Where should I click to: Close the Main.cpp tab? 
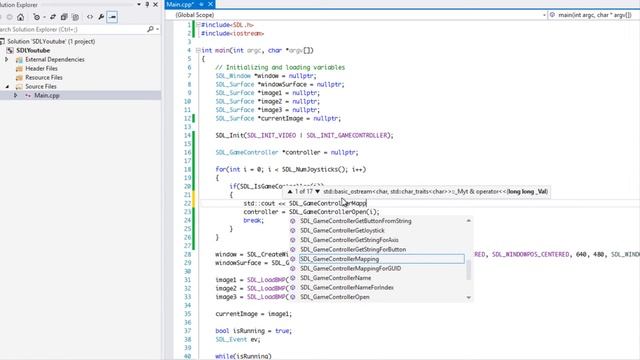(210, 4)
